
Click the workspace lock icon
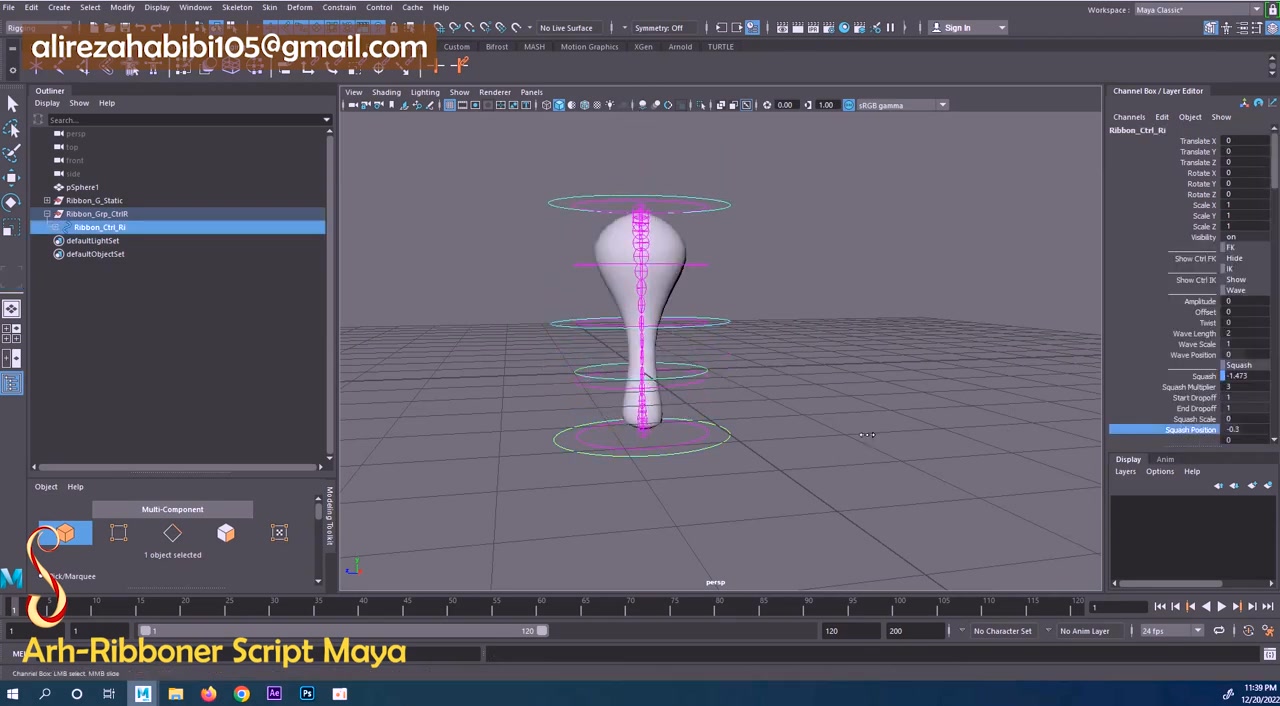[x=1270, y=10]
